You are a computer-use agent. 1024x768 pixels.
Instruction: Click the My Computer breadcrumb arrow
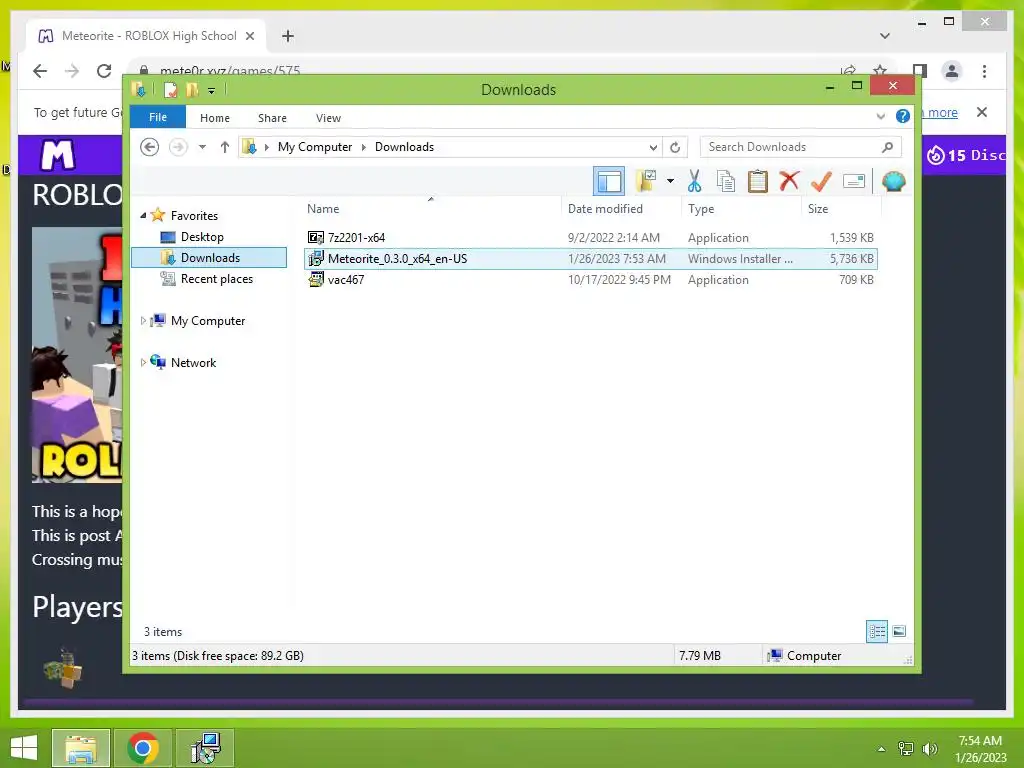[x=364, y=147]
